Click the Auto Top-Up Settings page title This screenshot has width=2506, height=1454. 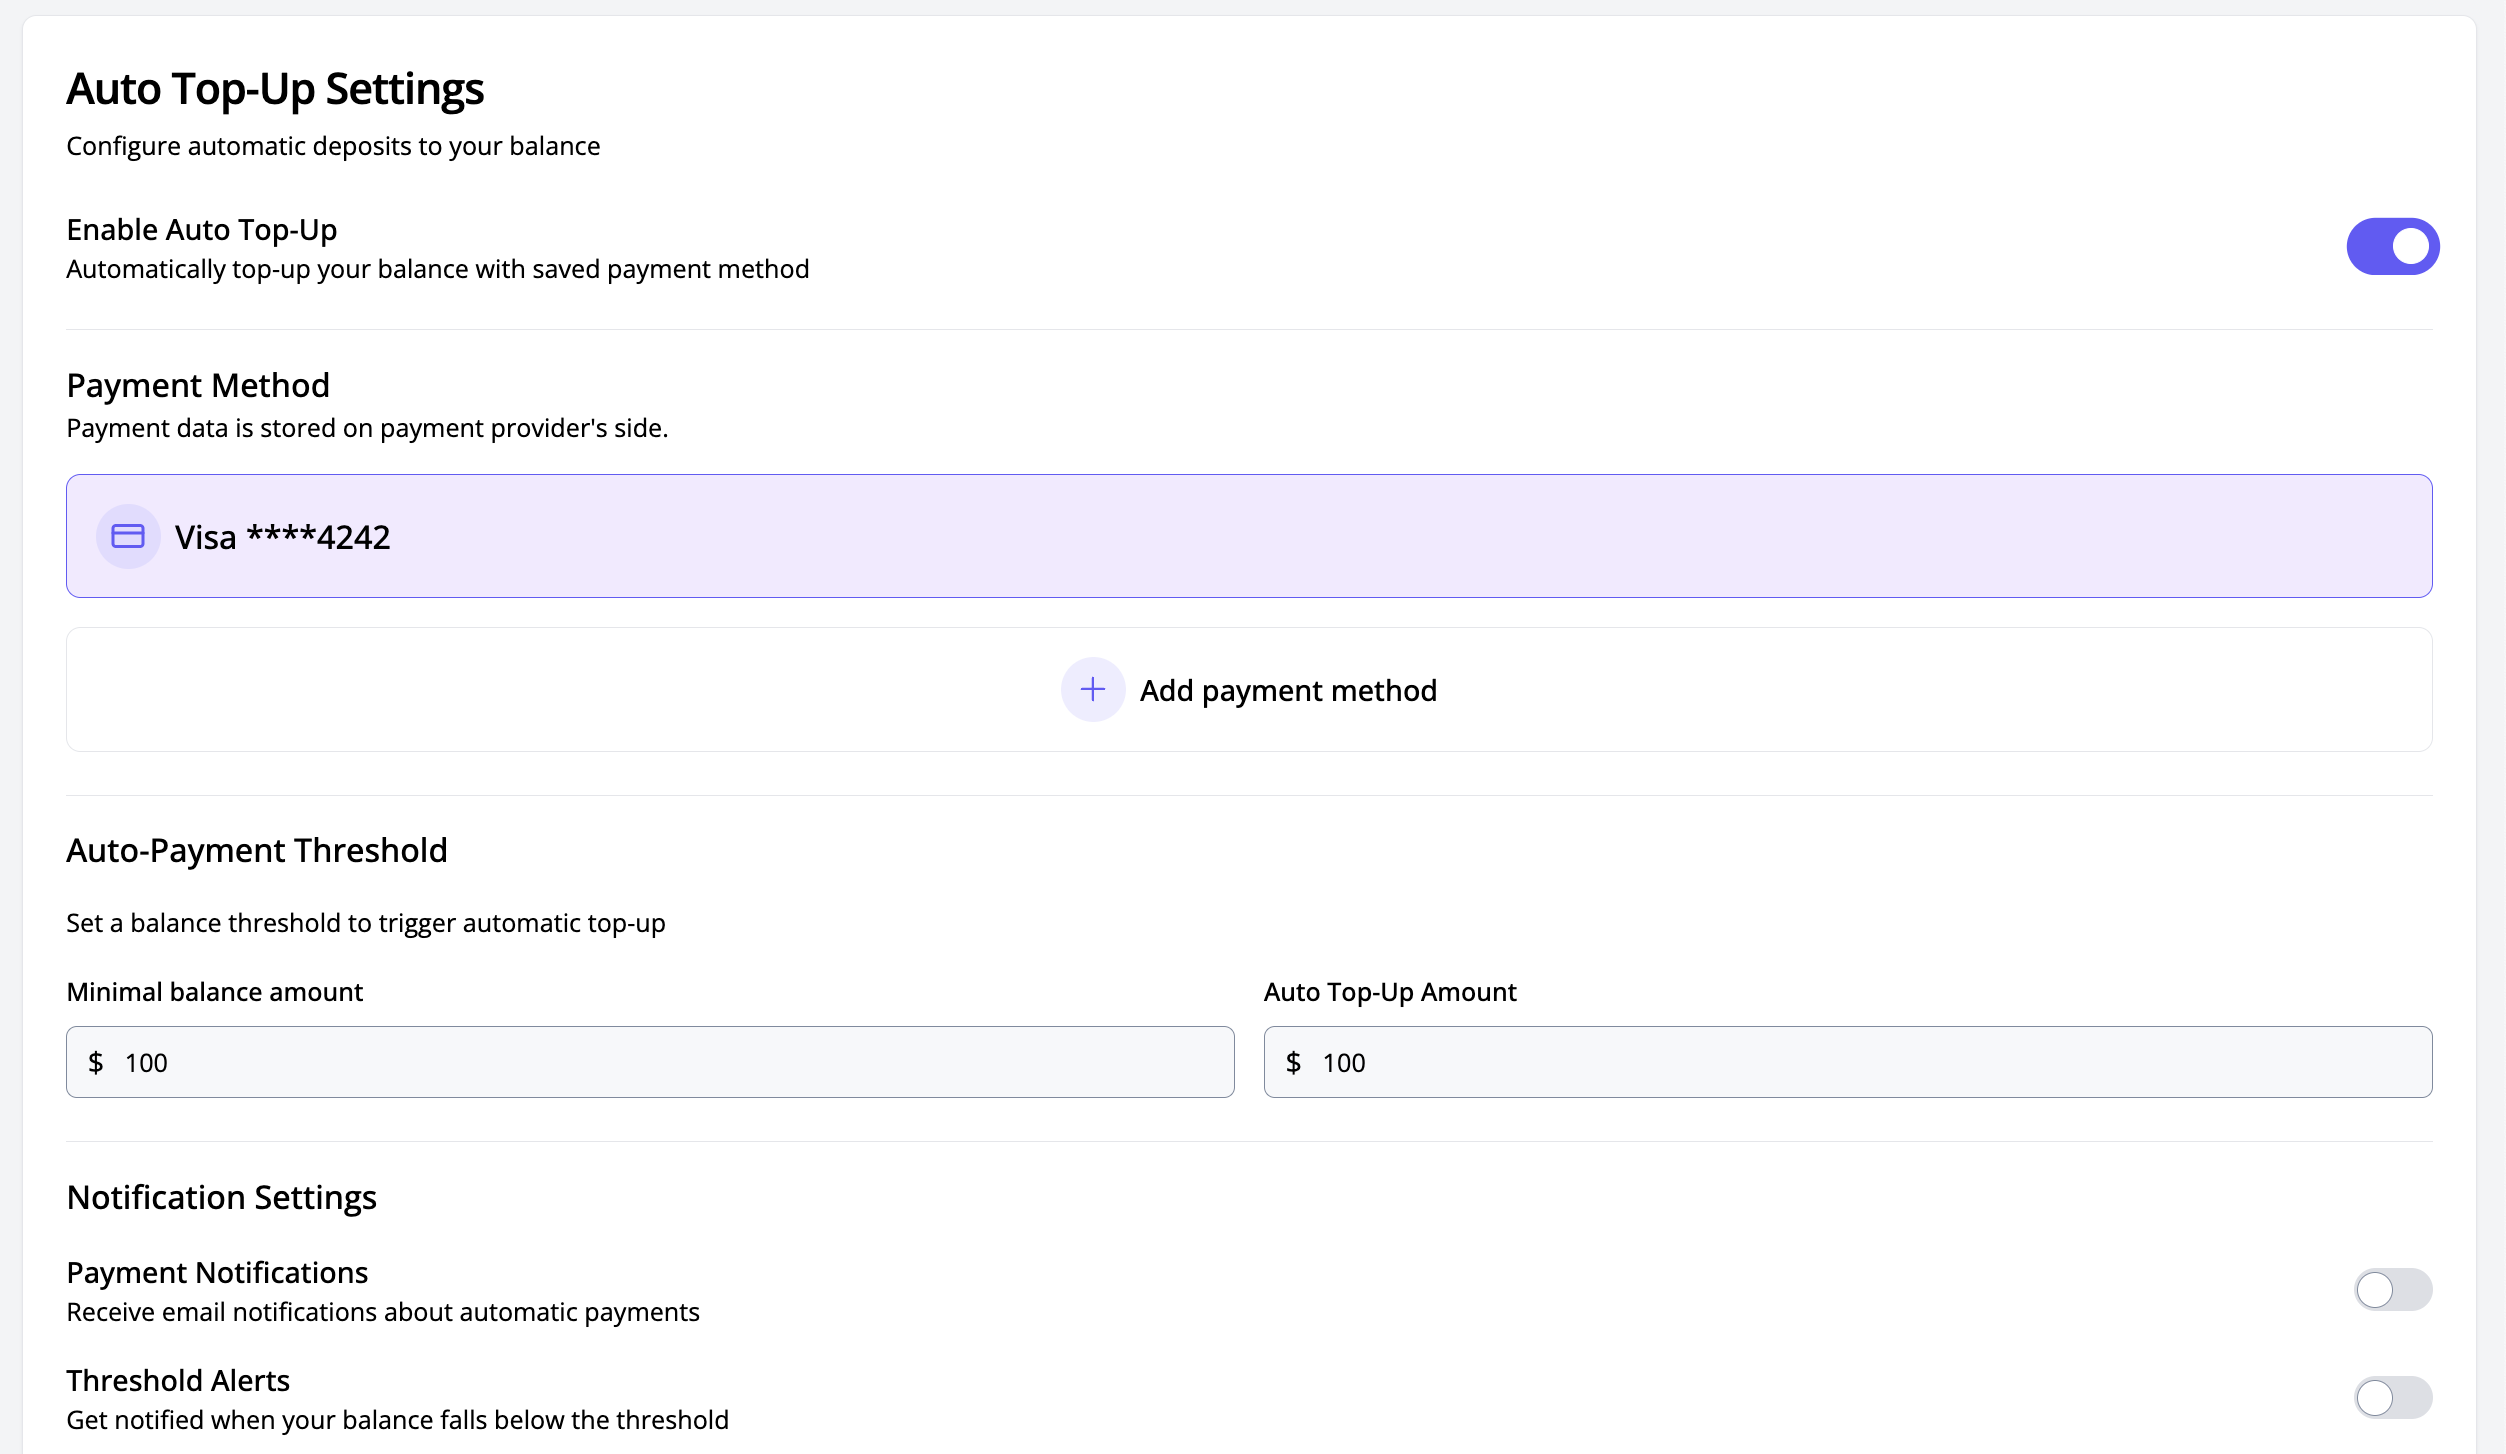click(275, 88)
